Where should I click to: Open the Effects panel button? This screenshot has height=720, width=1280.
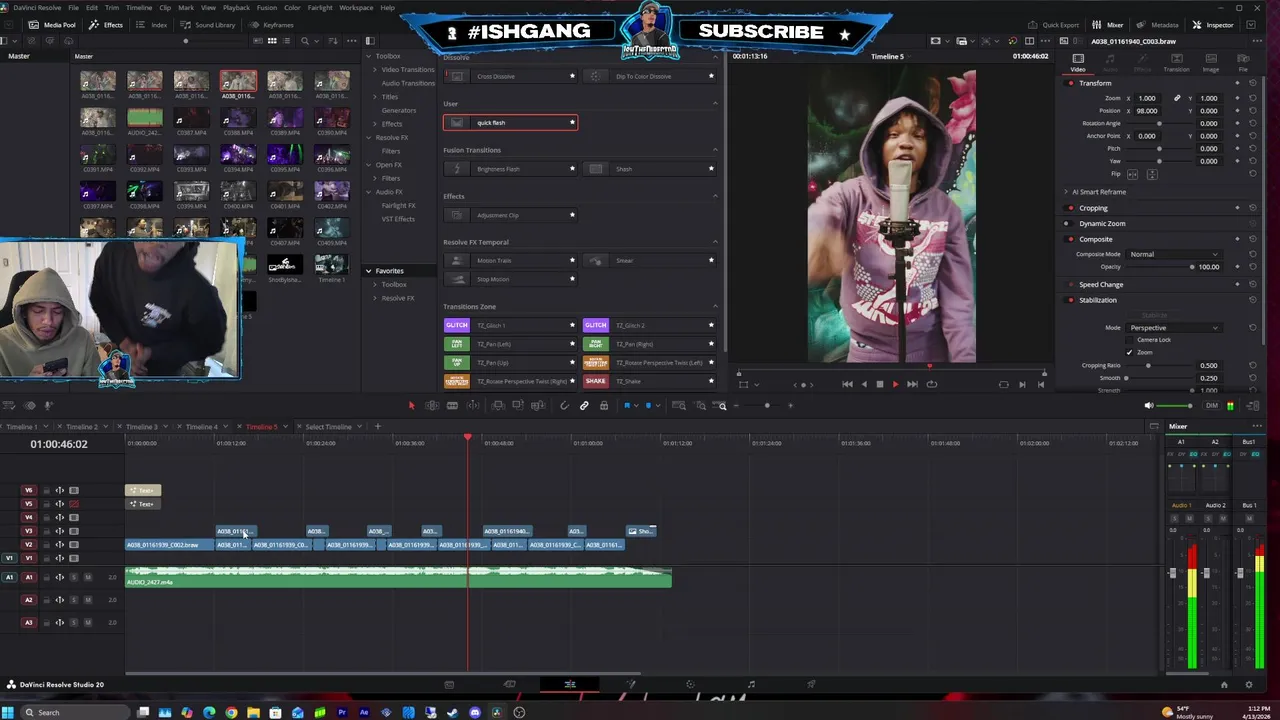point(106,25)
